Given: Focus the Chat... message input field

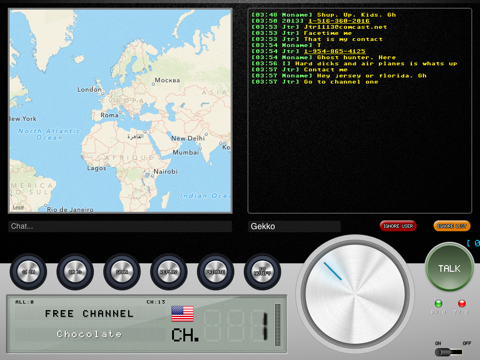Looking at the screenshot, I should tap(120, 226).
